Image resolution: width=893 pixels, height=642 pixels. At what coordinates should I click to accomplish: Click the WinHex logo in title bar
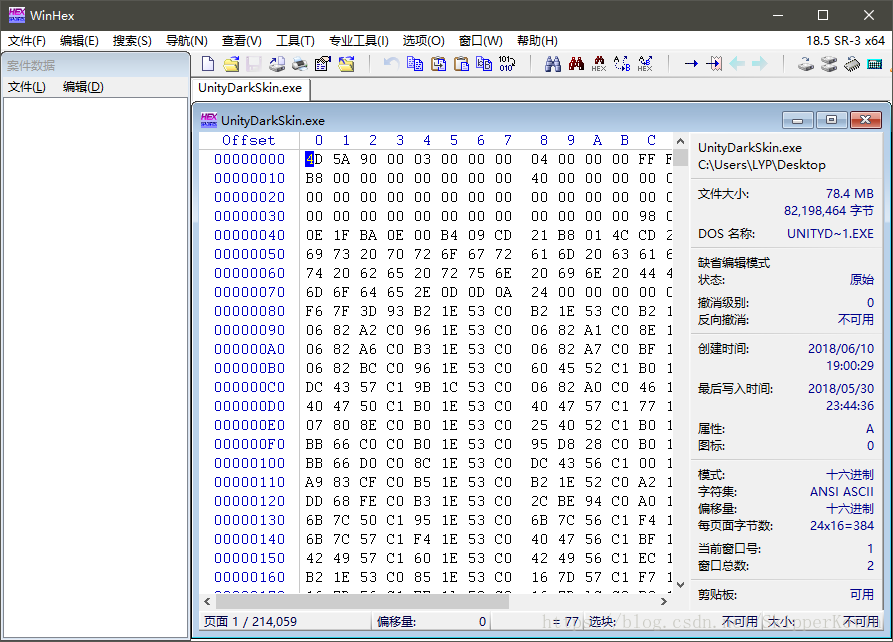(17, 15)
